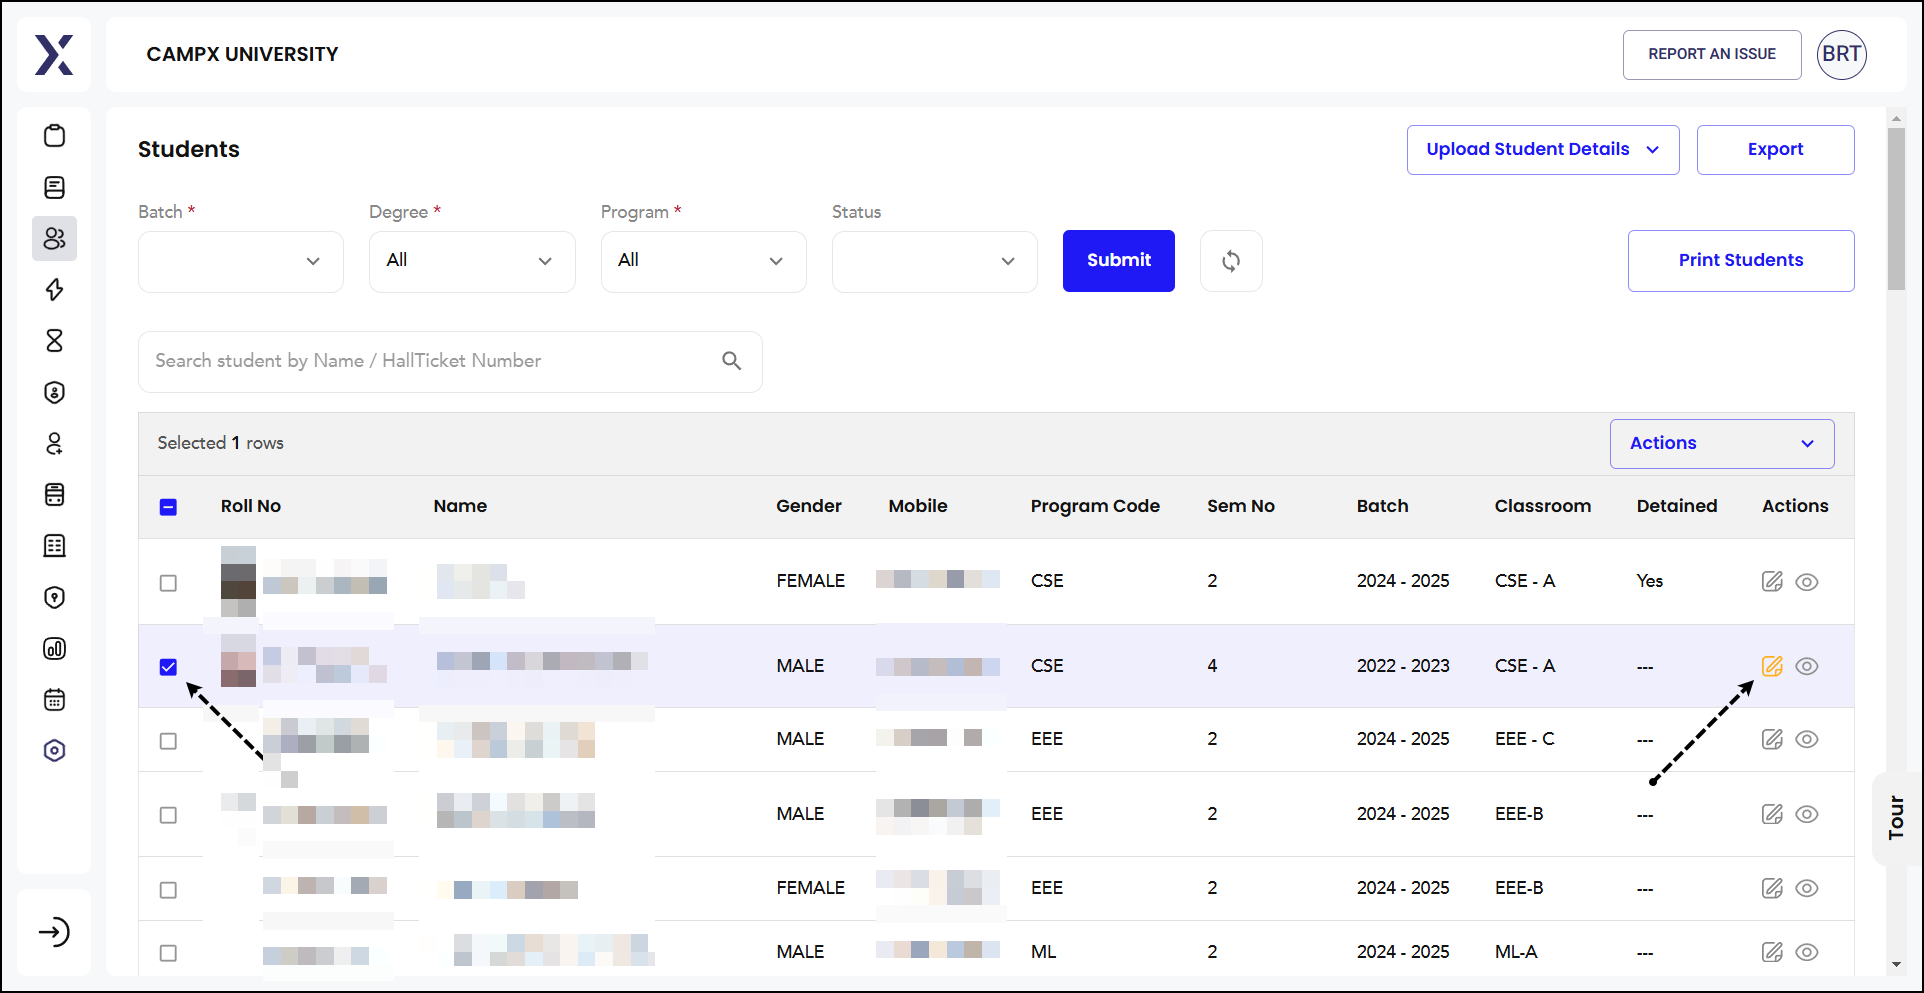Click the search magnifier icon
Viewport: 1924px width, 993px height.
pos(732,361)
